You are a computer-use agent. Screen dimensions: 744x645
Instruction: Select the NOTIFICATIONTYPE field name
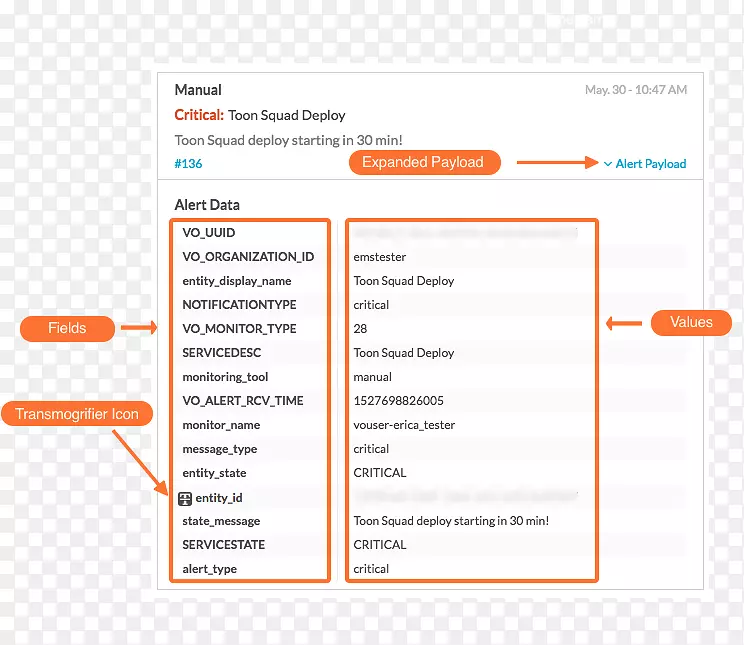point(239,305)
